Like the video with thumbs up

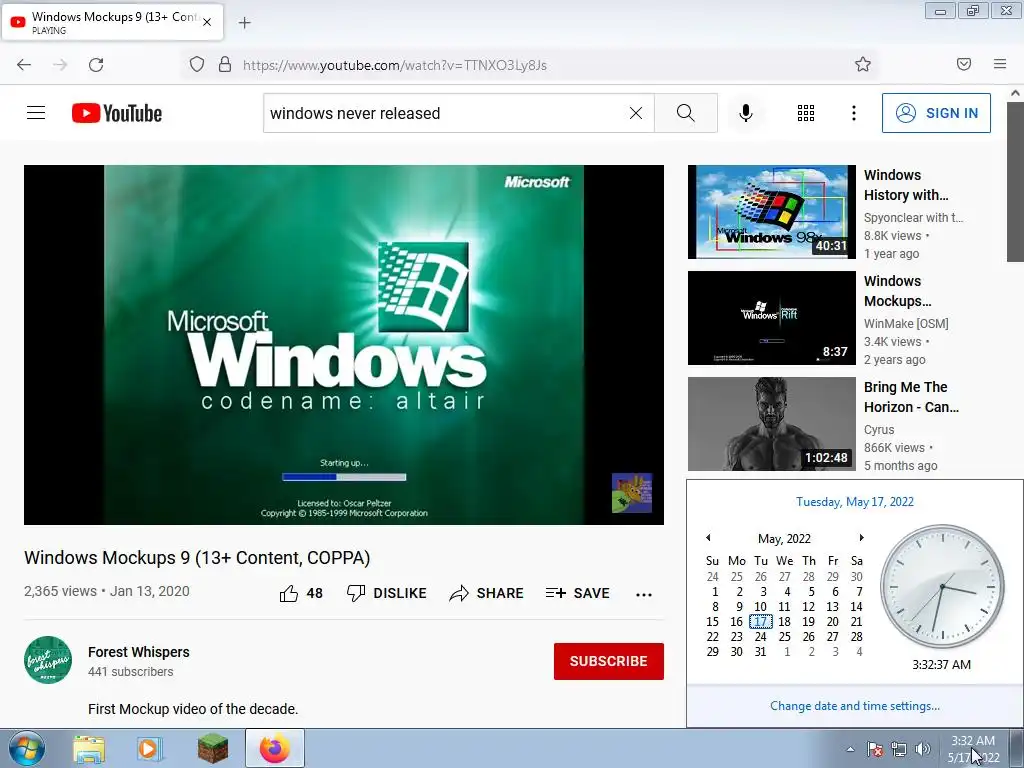click(301, 593)
